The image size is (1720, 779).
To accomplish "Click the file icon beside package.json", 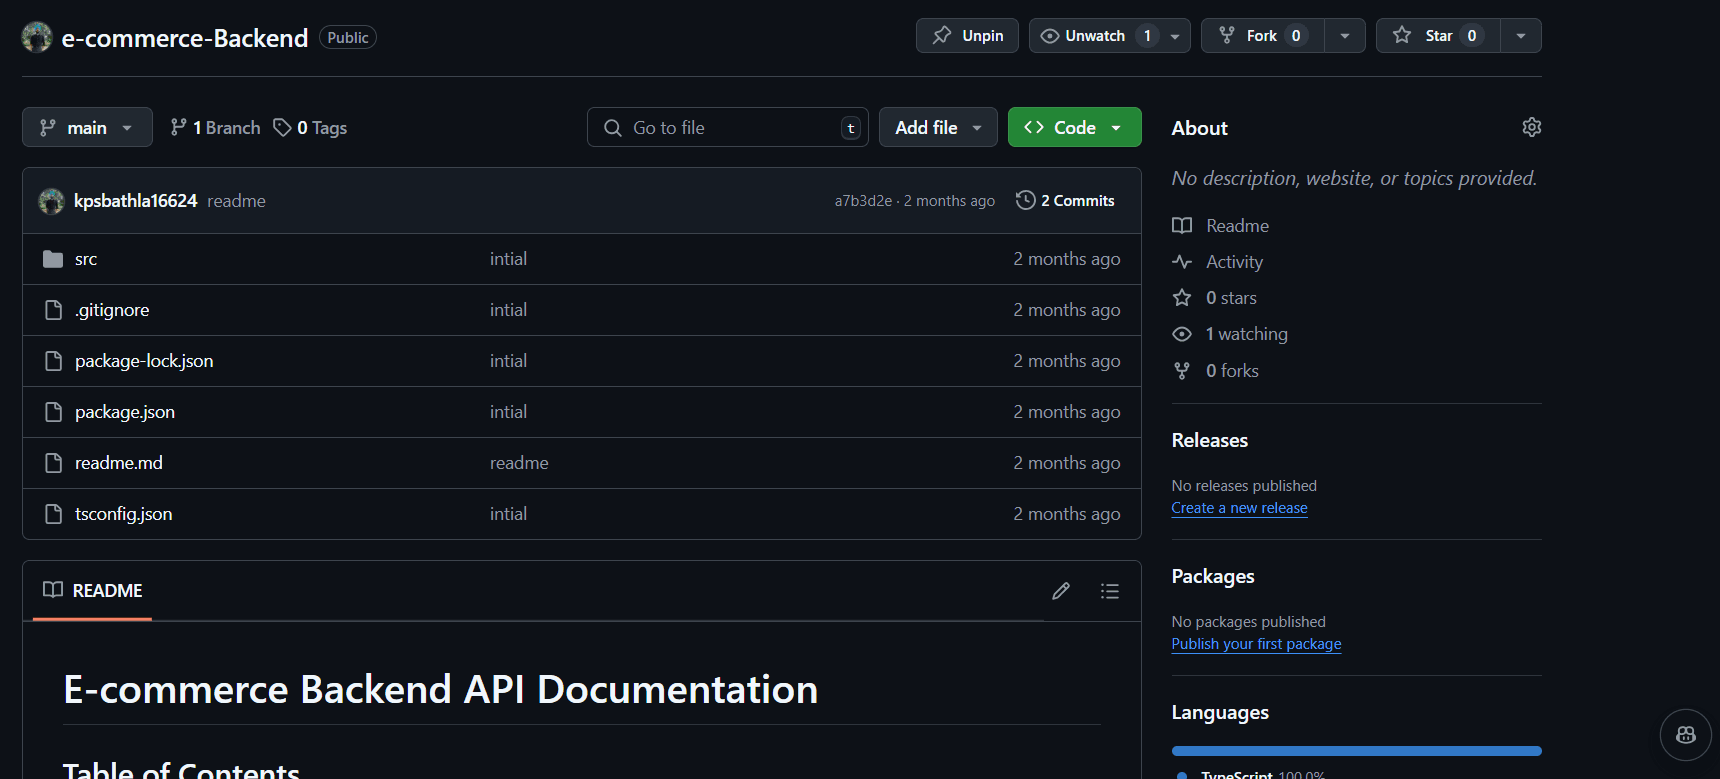I will [54, 412].
